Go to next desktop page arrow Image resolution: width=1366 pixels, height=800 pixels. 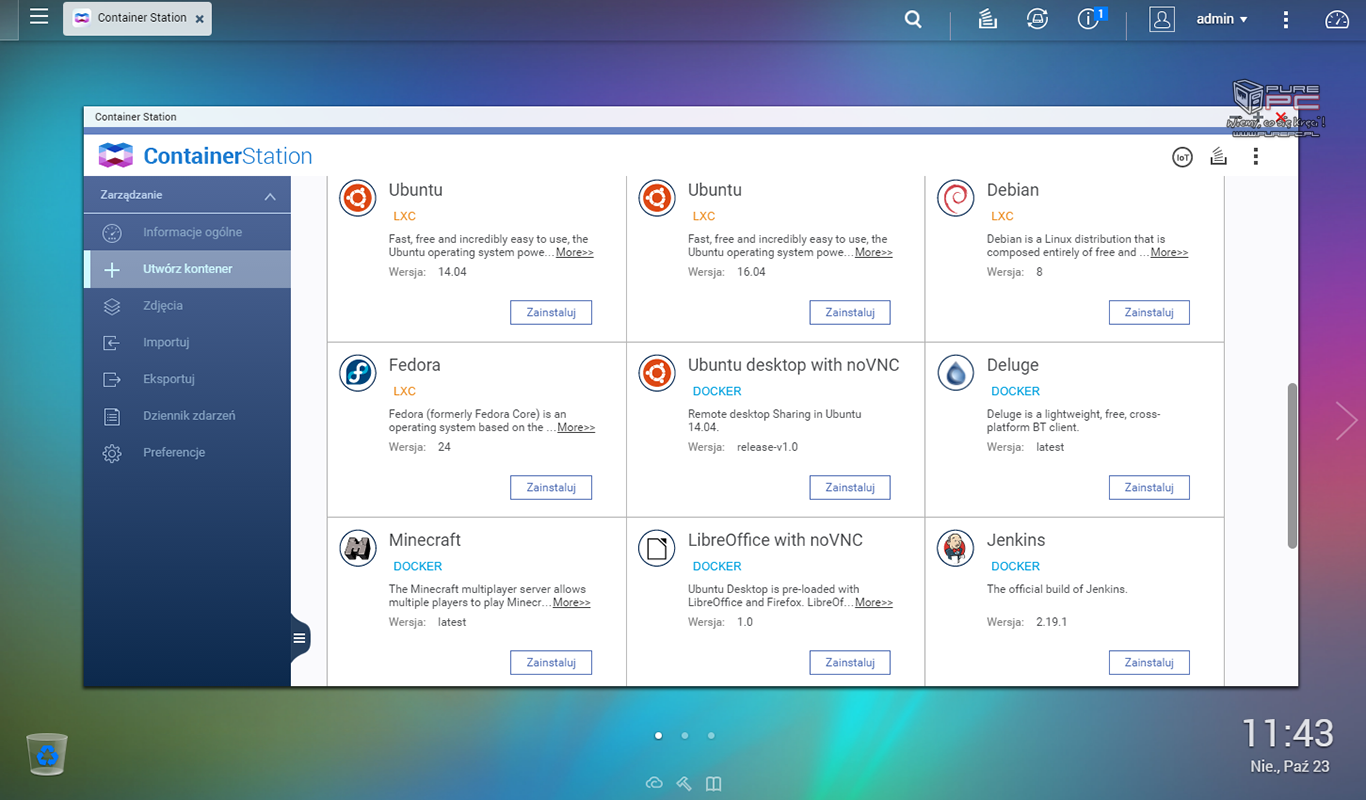pos(1346,421)
